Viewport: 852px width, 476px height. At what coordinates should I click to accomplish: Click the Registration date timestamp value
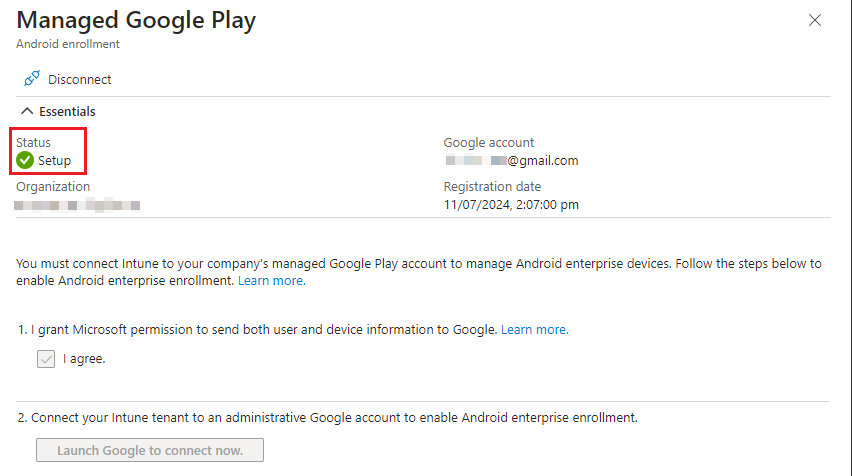[x=511, y=205]
